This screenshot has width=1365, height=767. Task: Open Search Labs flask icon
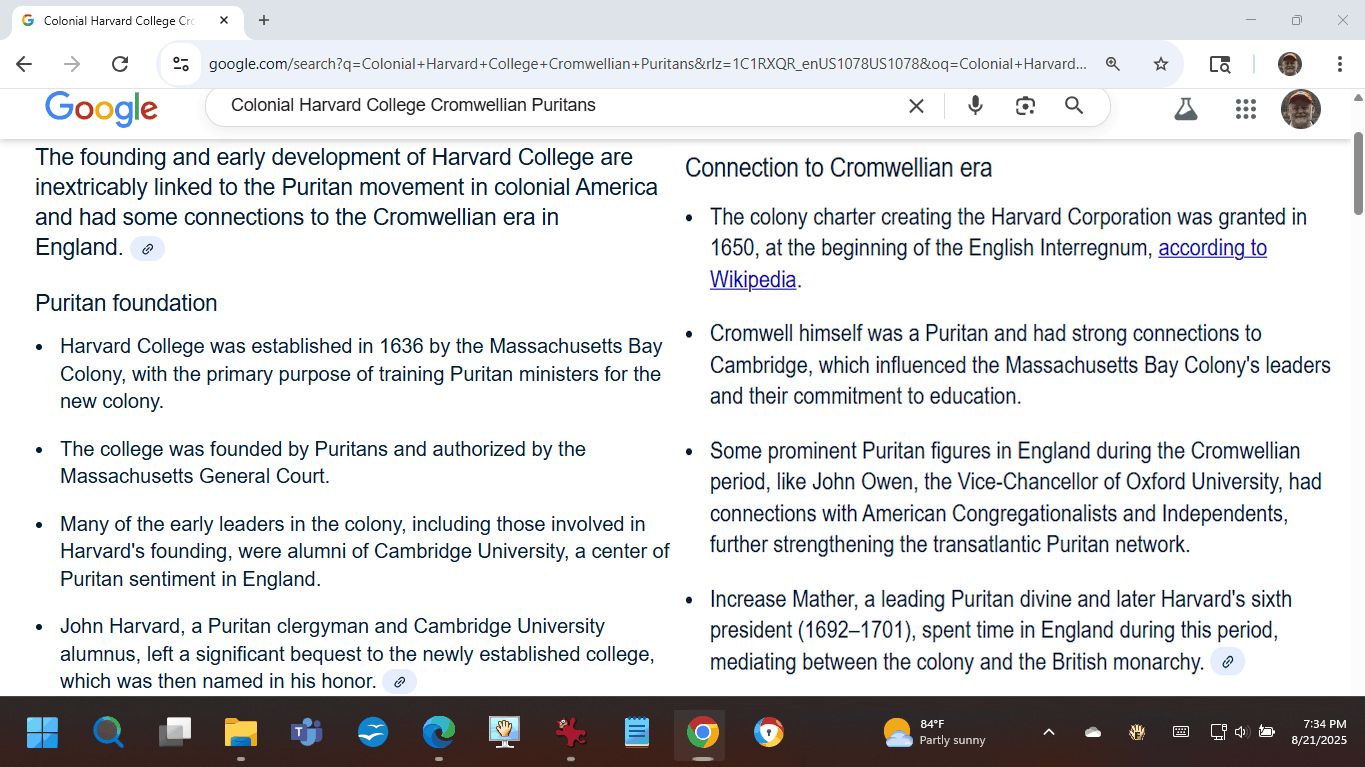1186,109
